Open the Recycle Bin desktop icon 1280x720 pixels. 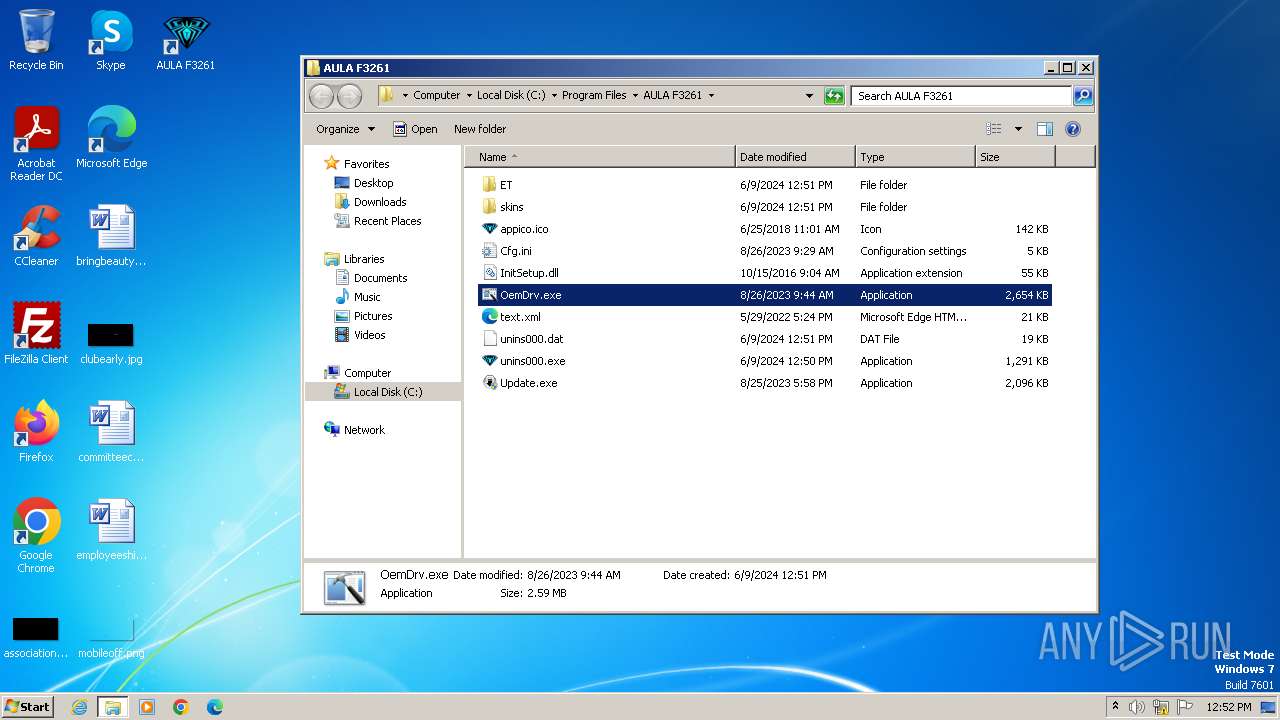click(x=36, y=40)
